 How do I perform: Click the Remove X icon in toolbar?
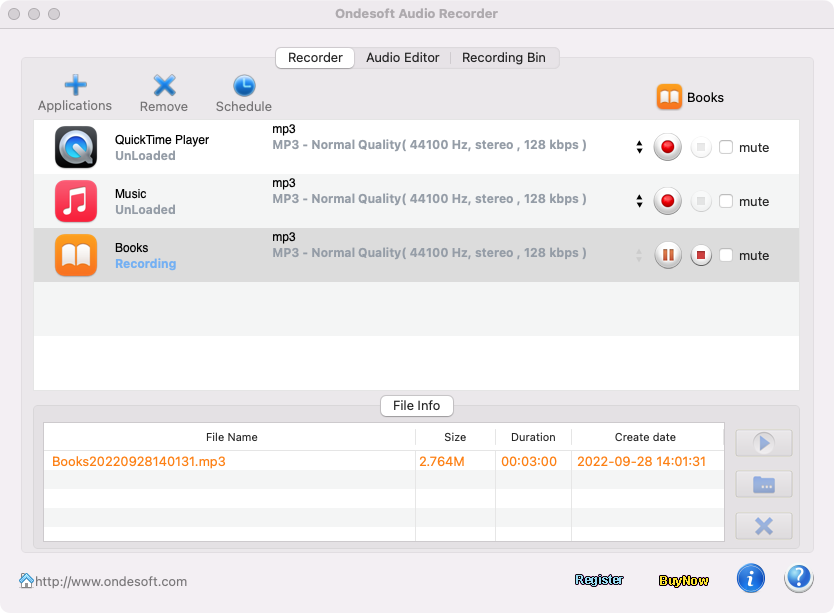(164, 86)
